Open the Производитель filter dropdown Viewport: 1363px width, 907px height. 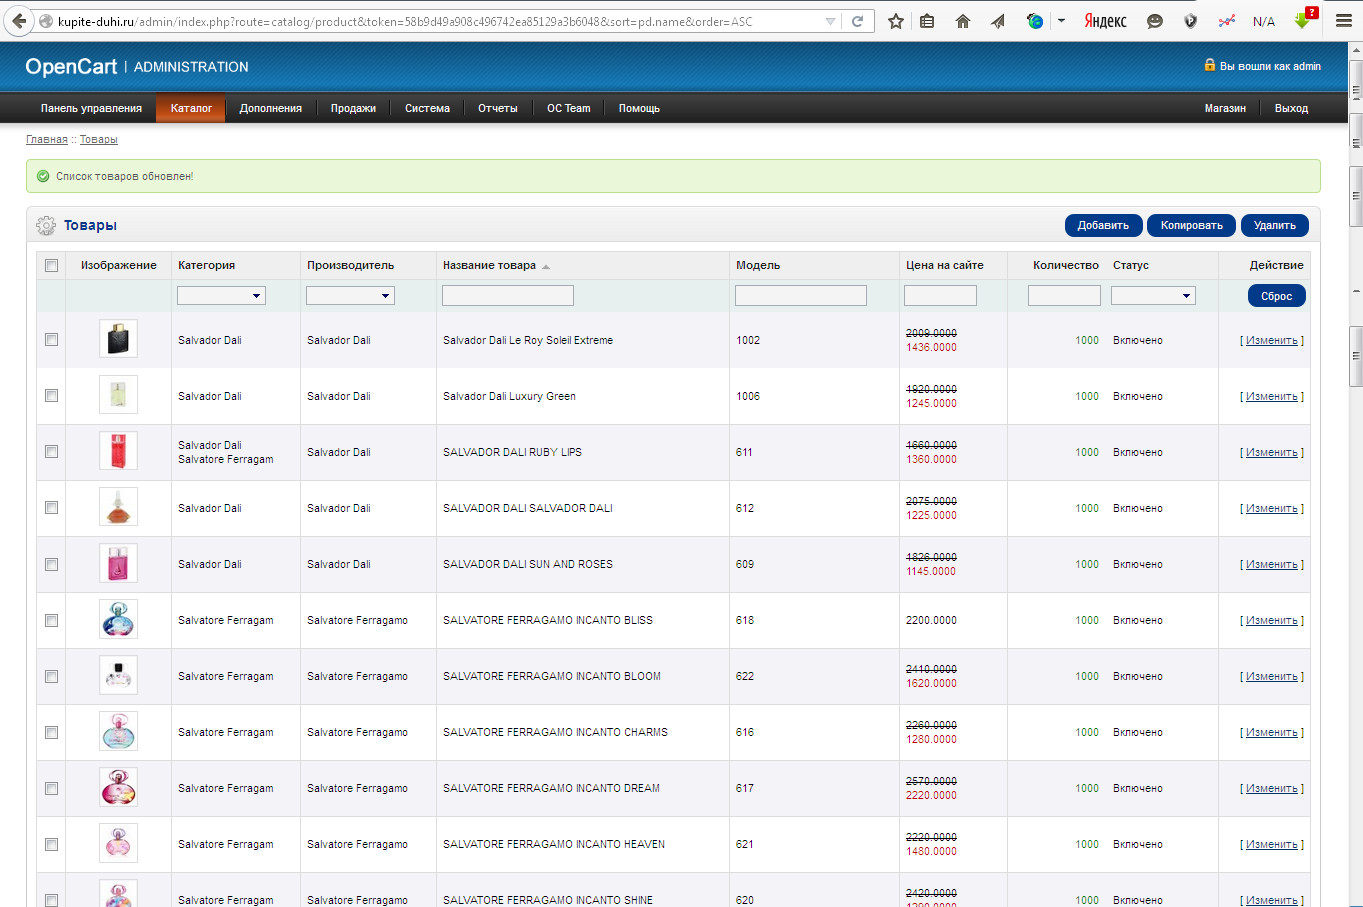[350, 295]
